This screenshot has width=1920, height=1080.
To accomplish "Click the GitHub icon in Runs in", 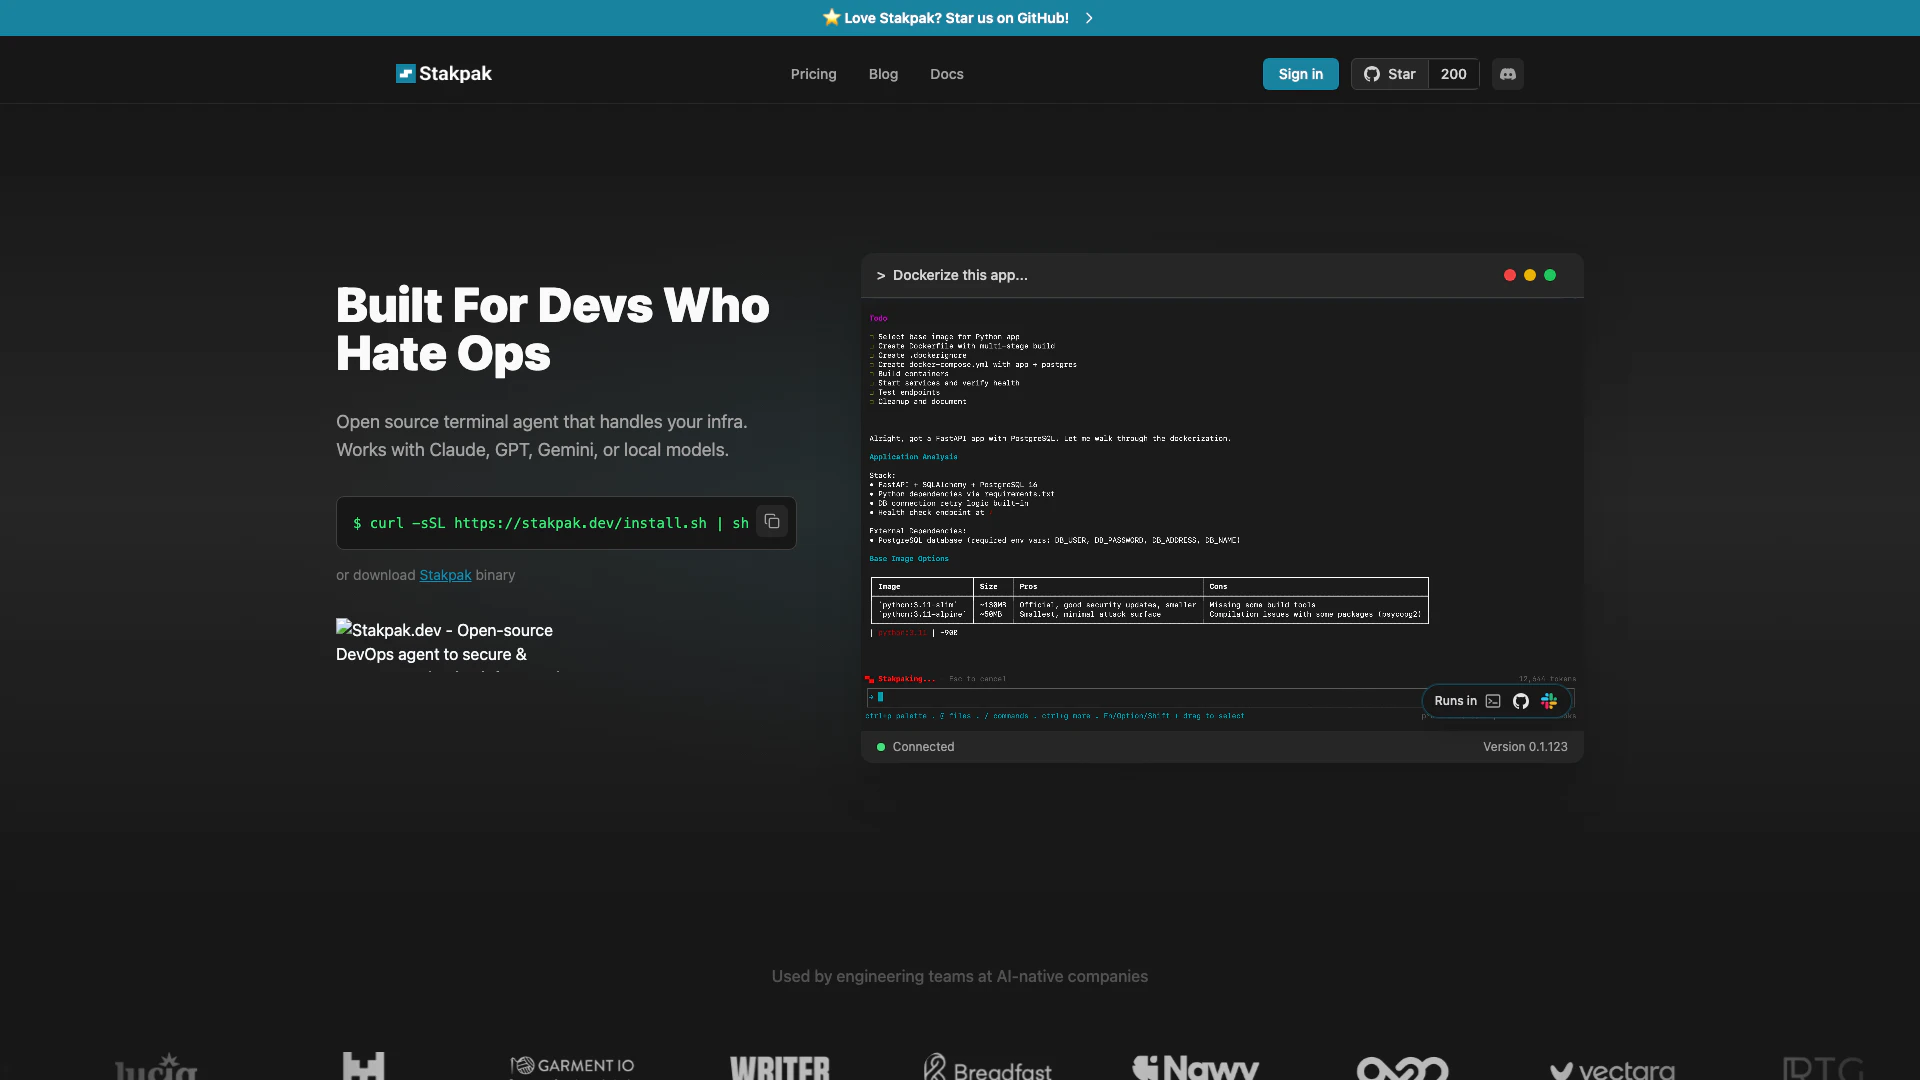I will coord(1521,701).
